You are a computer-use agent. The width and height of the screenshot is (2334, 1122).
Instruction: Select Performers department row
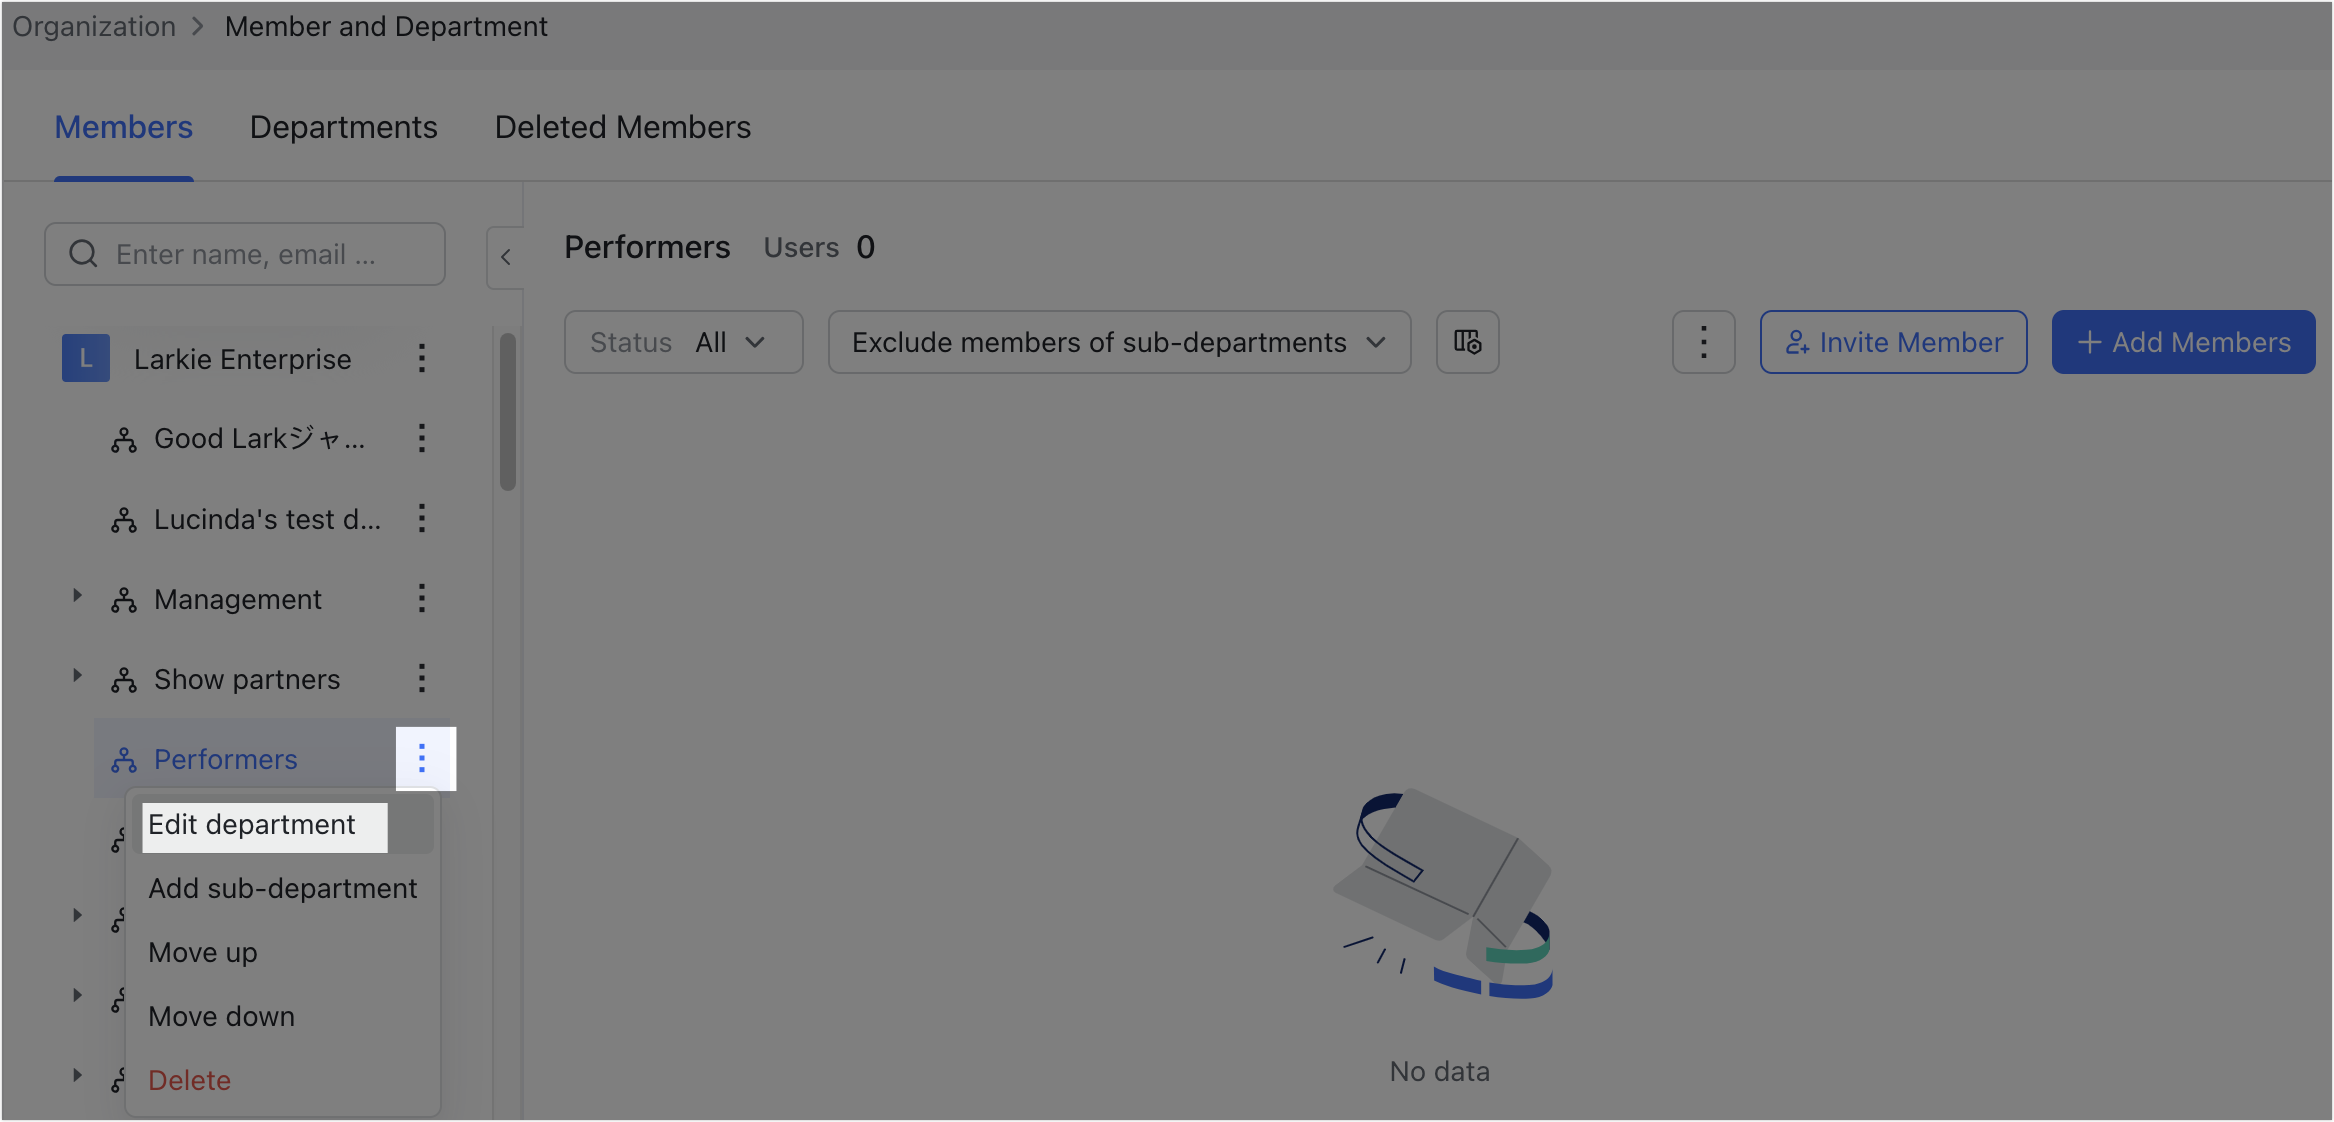(226, 759)
